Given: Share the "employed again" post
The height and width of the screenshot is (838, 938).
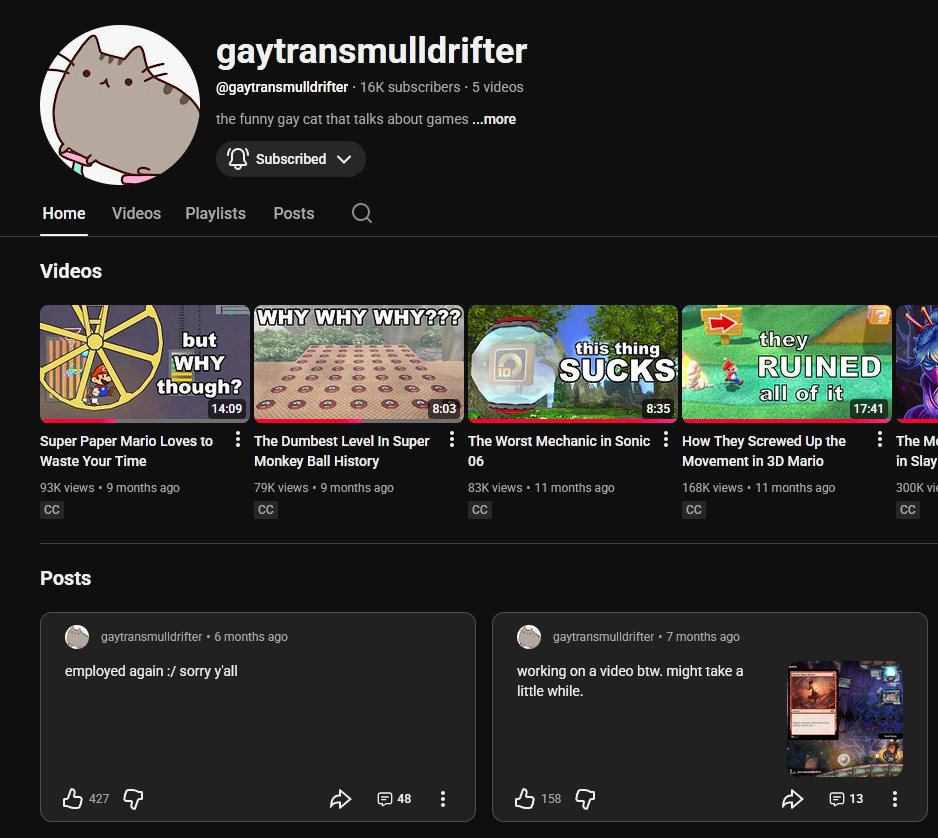Looking at the screenshot, I should click(341, 798).
